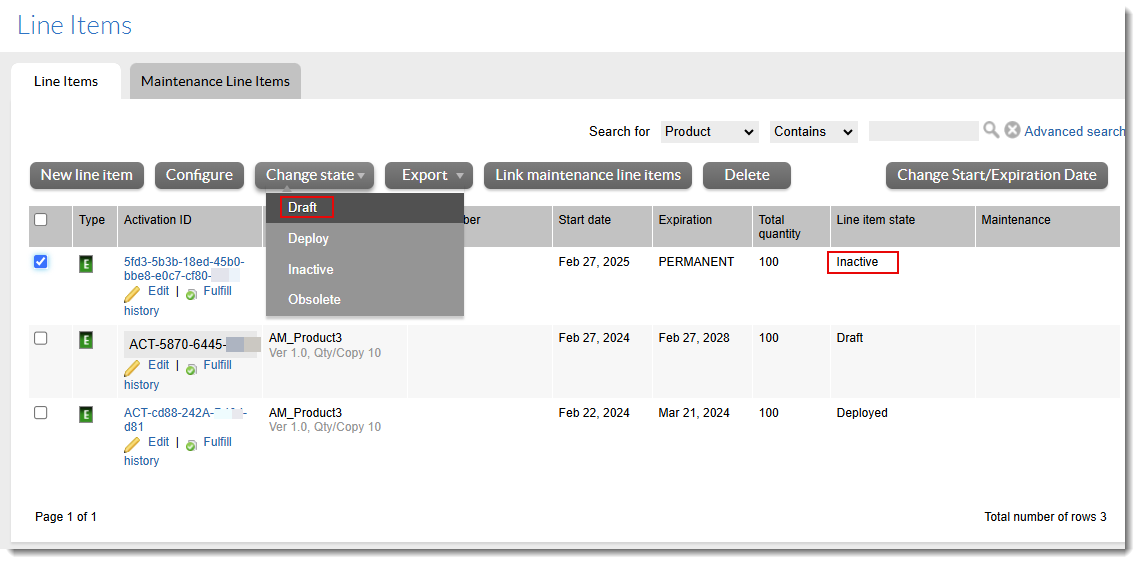Select Draft from Change state menu
1140x564 pixels.
click(x=303, y=207)
